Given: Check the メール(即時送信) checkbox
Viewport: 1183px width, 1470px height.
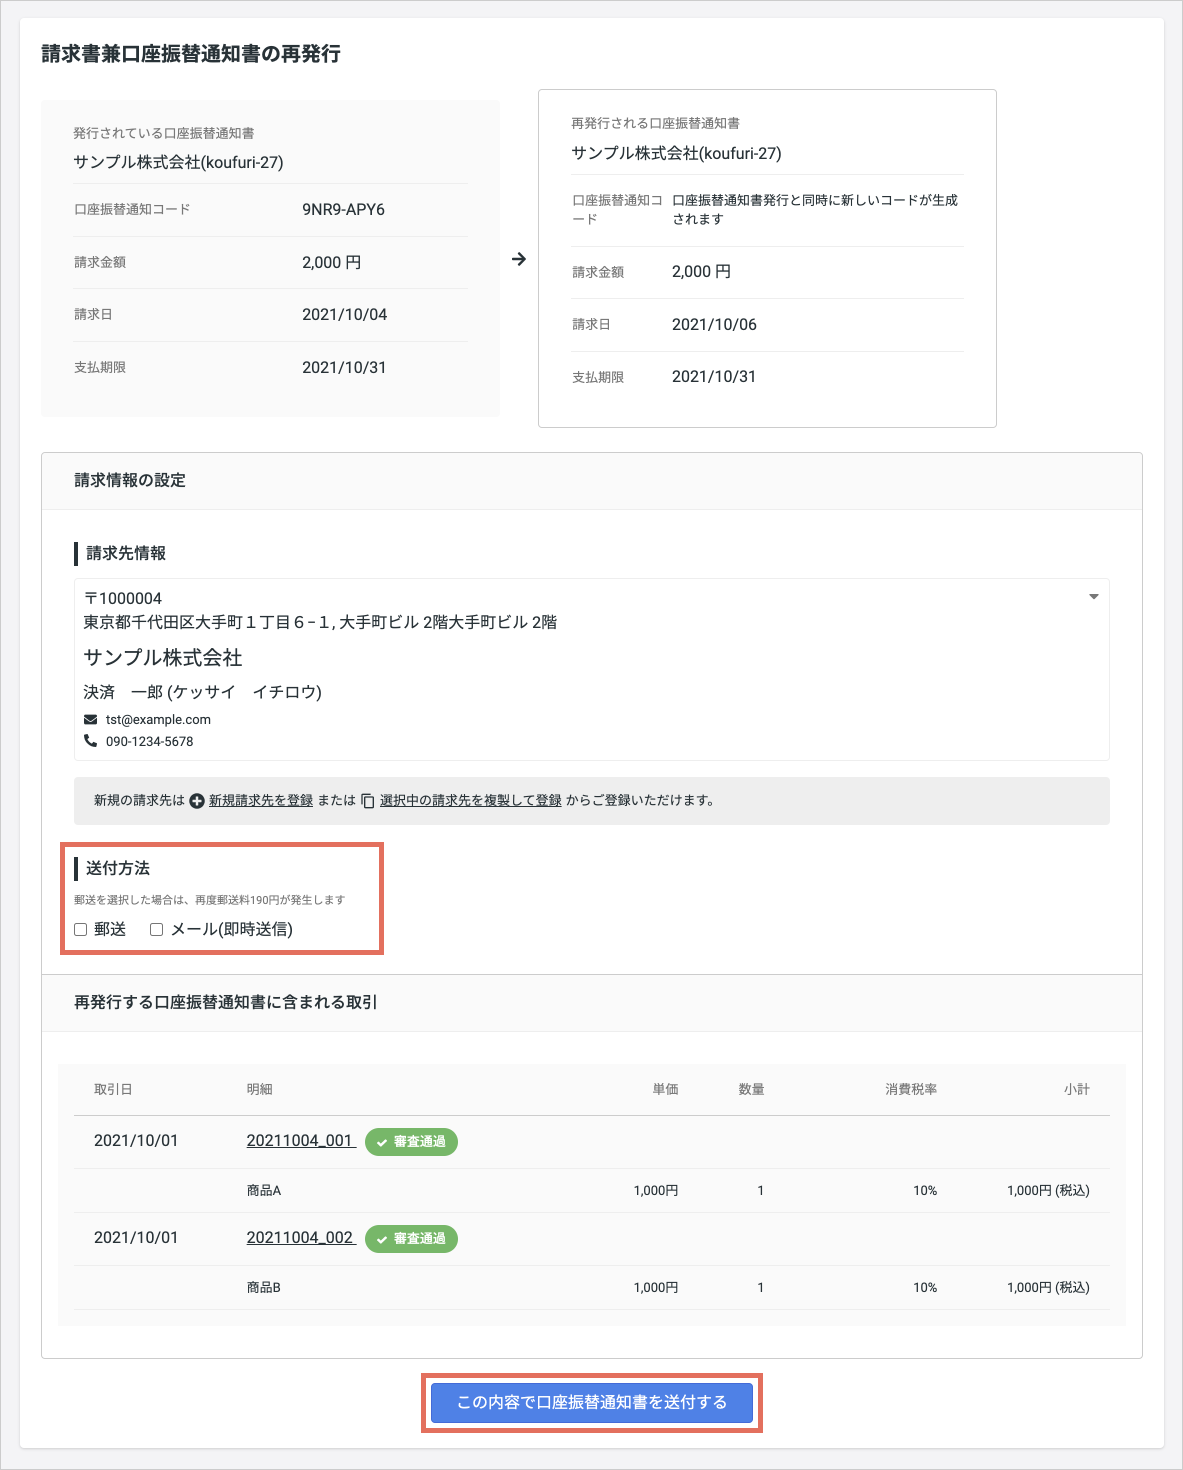Looking at the screenshot, I should (x=156, y=930).
